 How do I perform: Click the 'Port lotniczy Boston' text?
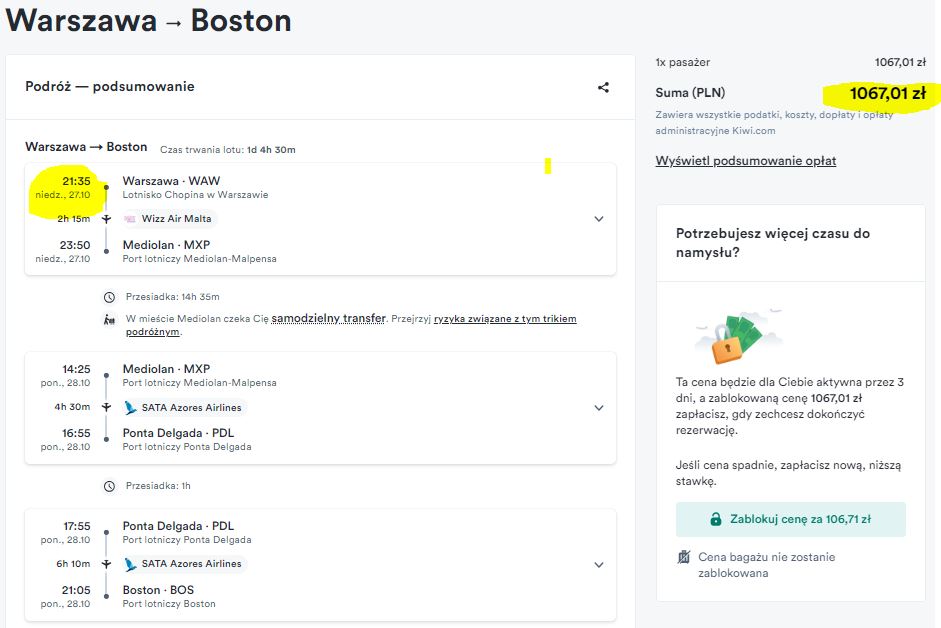click(x=169, y=604)
